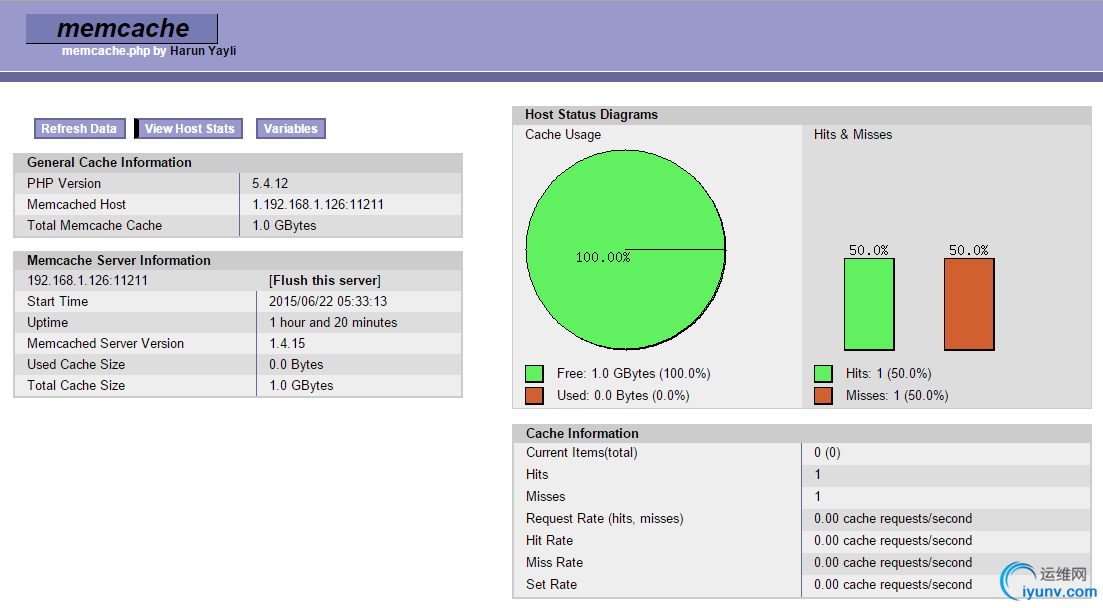
Task: Click the Used Cache Size value 0.0 Bytes
Action: [x=296, y=365]
